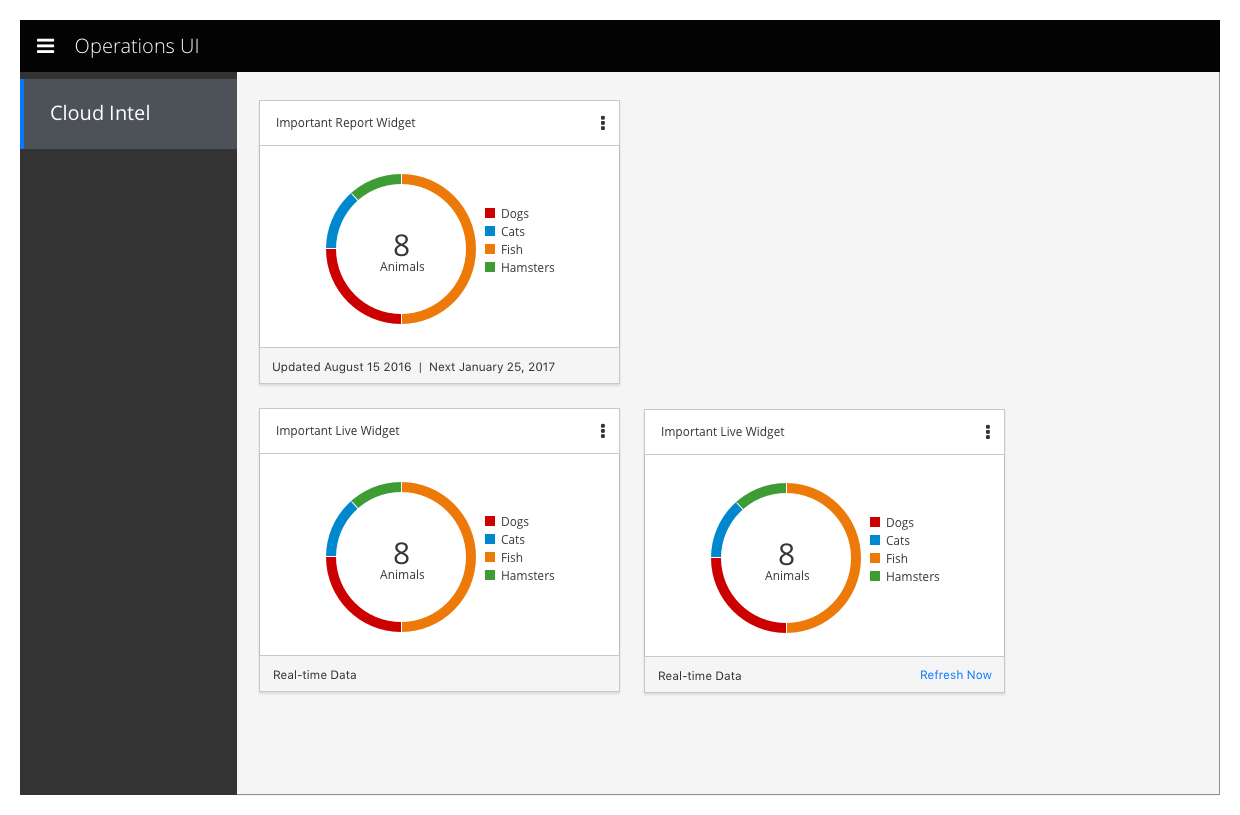
Task: Open kebab menu on Important Report Widget
Action: coord(602,123)
